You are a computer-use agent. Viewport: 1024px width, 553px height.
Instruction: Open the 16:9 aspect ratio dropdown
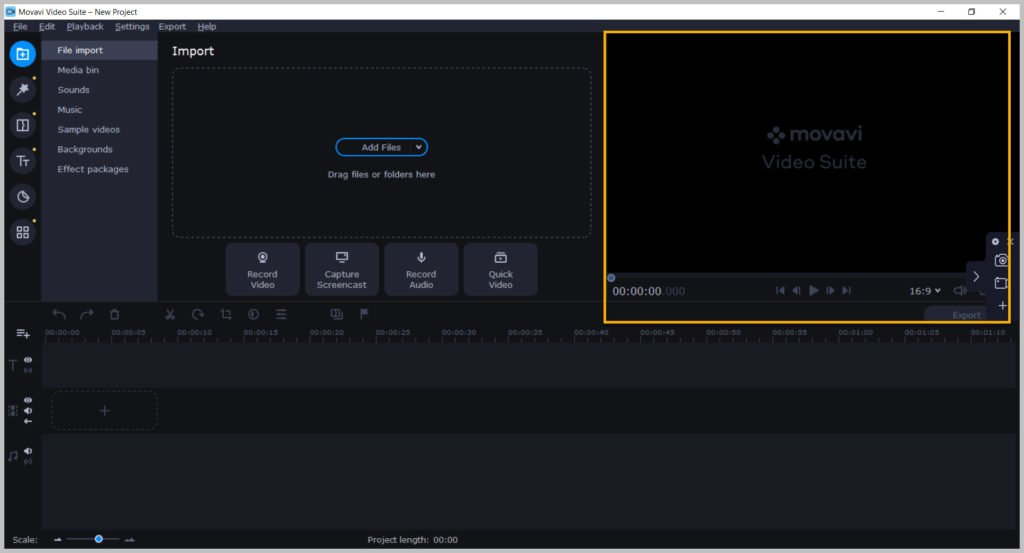coord(925,291)
